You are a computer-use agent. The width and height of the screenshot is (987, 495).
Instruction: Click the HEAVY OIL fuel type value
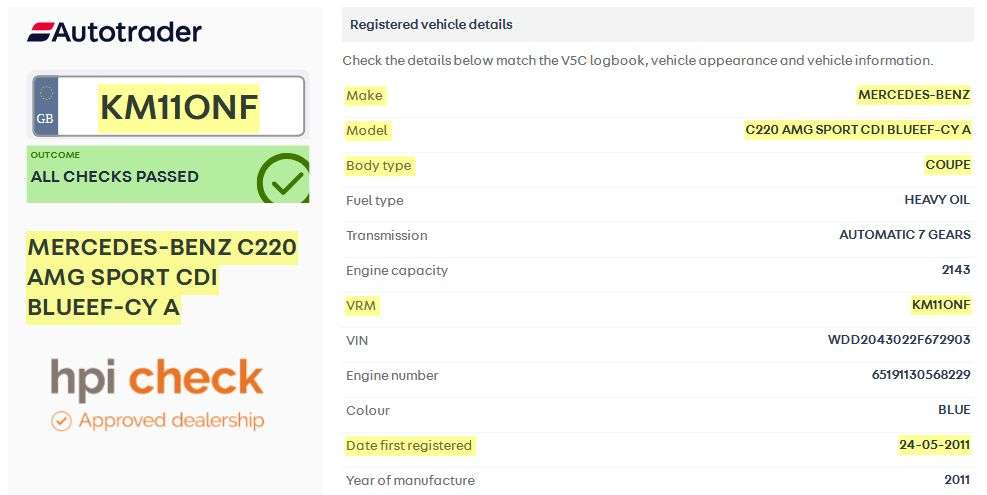[937, 200]
